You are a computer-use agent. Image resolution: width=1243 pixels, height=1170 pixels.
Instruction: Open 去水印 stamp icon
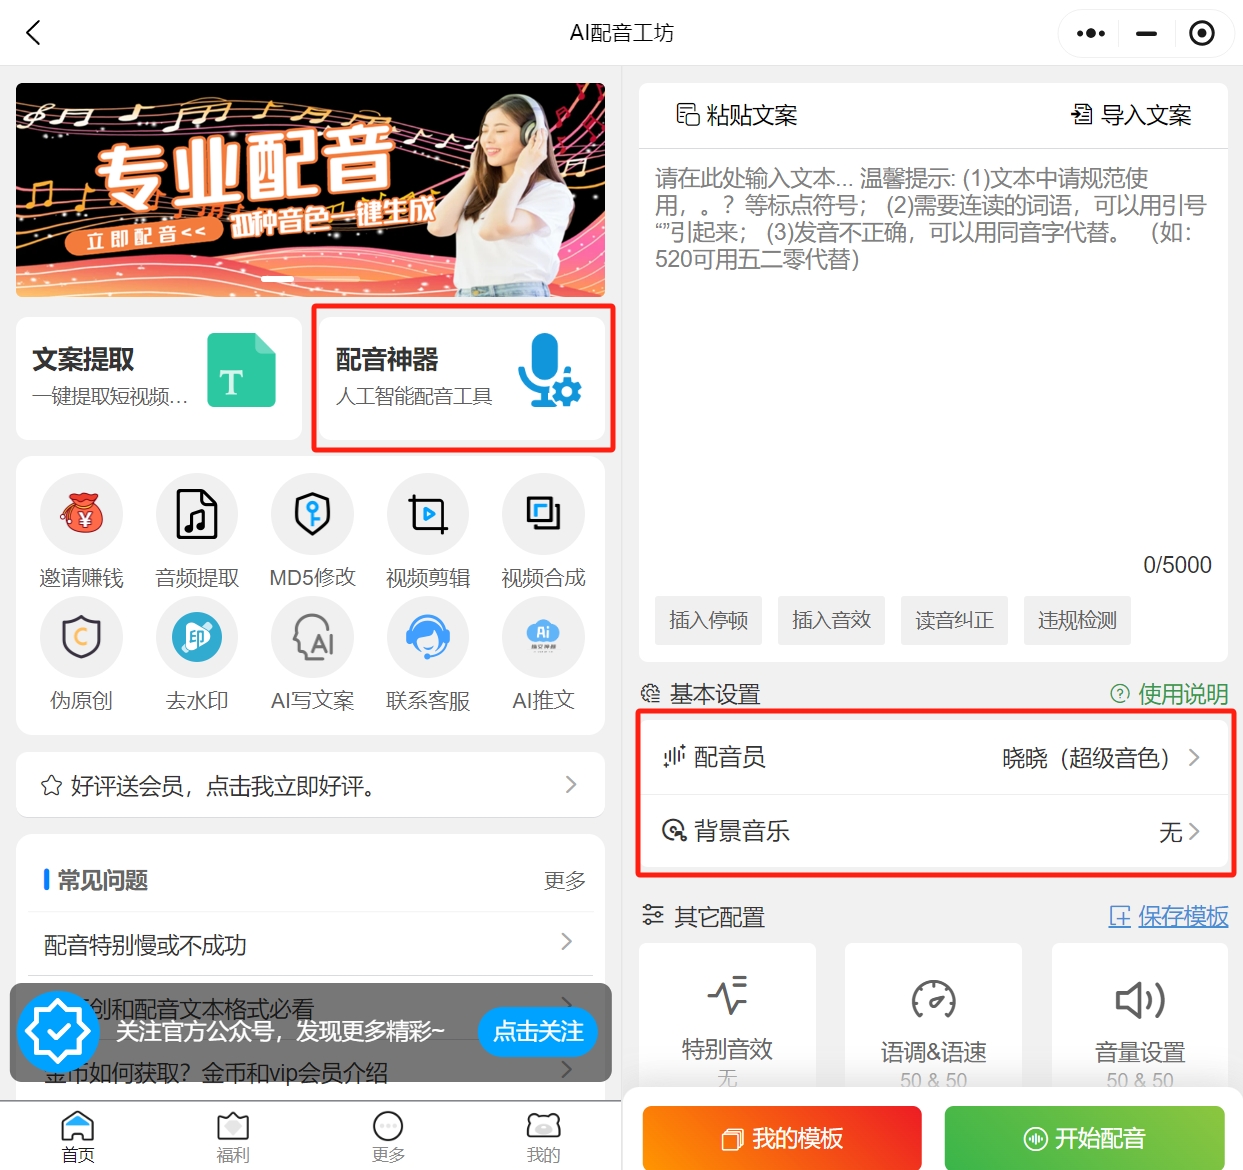click(x=197, y=637)
